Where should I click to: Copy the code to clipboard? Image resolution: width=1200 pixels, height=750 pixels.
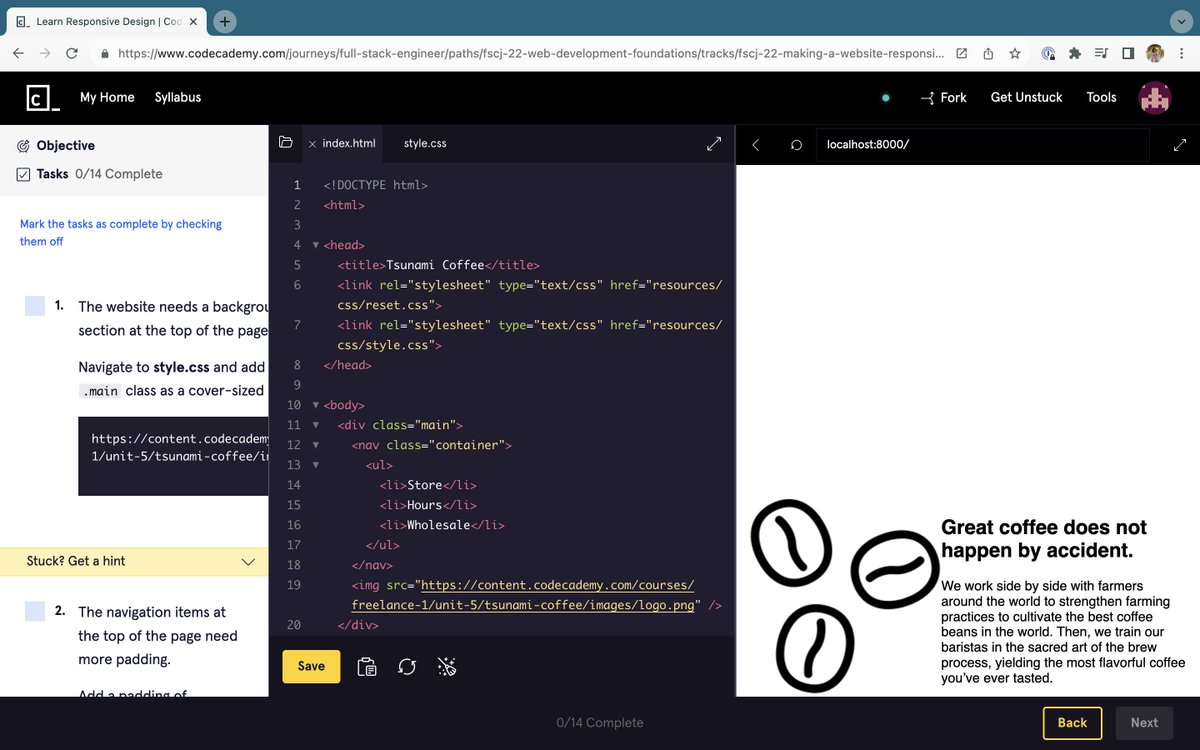367,667
